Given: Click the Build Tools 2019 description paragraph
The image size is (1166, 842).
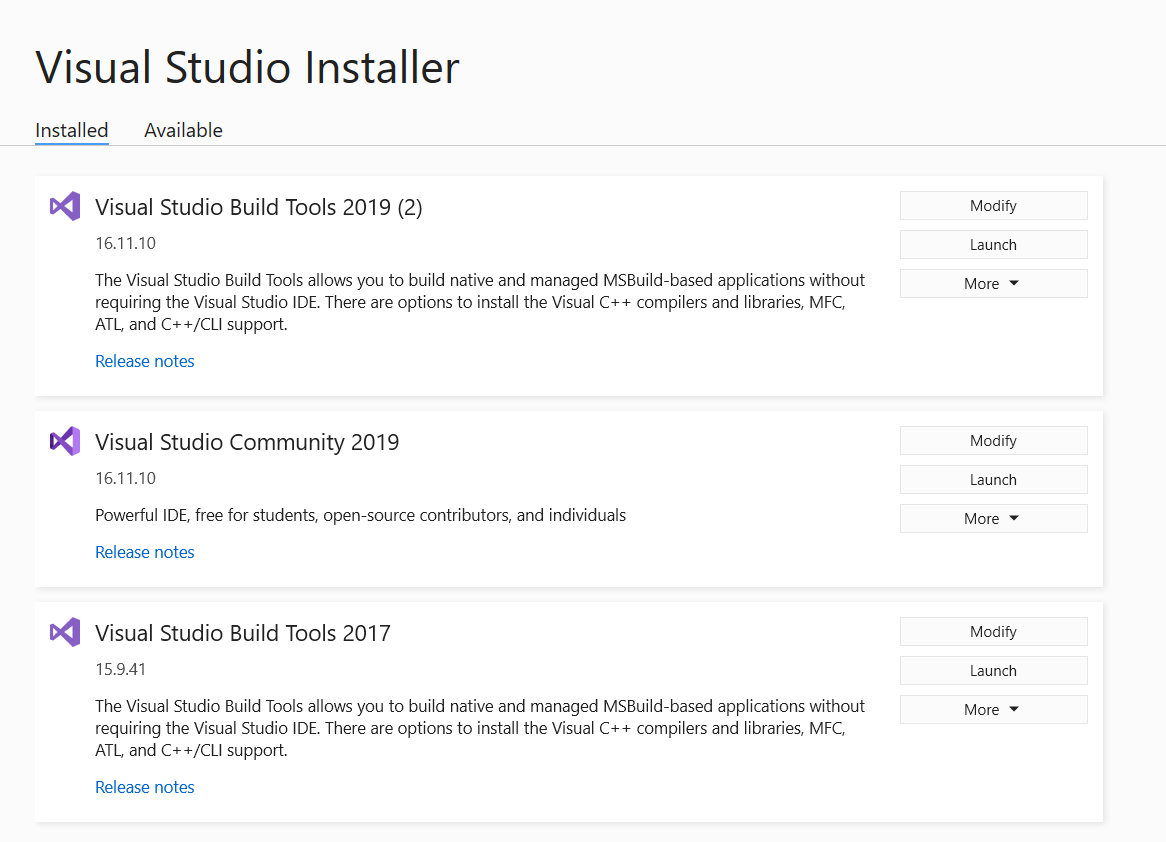Looking at the screenshot, I should [480, 302].
